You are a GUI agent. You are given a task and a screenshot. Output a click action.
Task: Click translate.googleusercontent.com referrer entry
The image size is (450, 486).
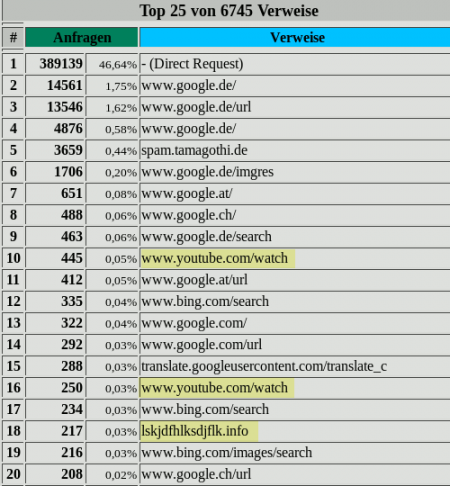tap(264, 366)
